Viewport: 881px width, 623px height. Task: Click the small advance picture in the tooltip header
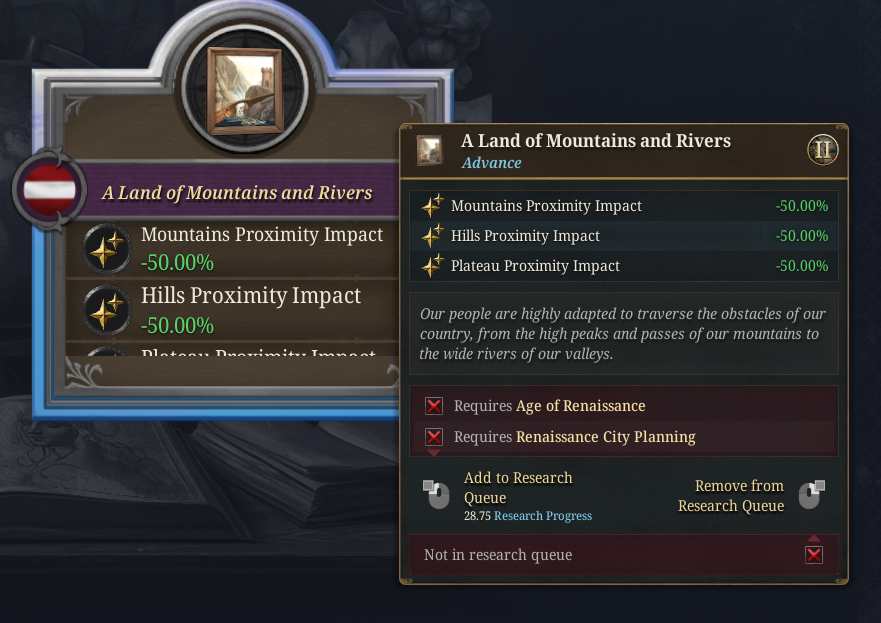pyautogui.click(x=431, y=150)
